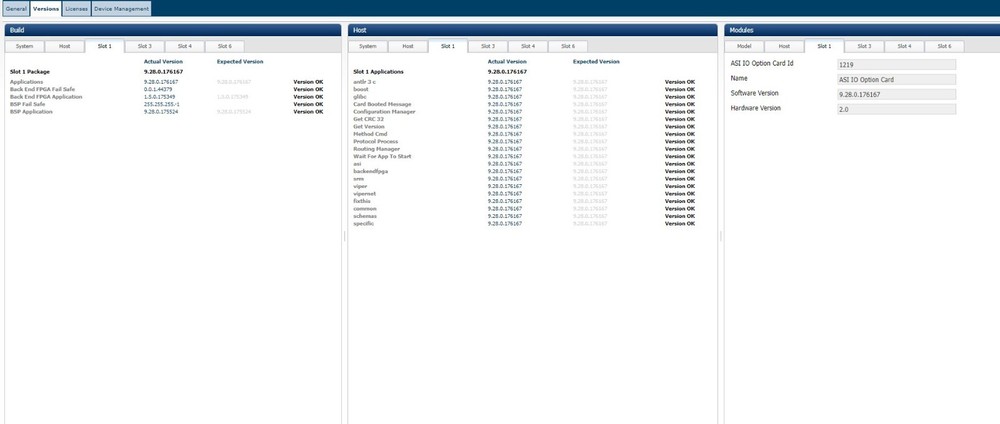Screen dimensions: 1000x424
Task: Click the BSP Fail Safe row
Action: [x=166, y=104]
